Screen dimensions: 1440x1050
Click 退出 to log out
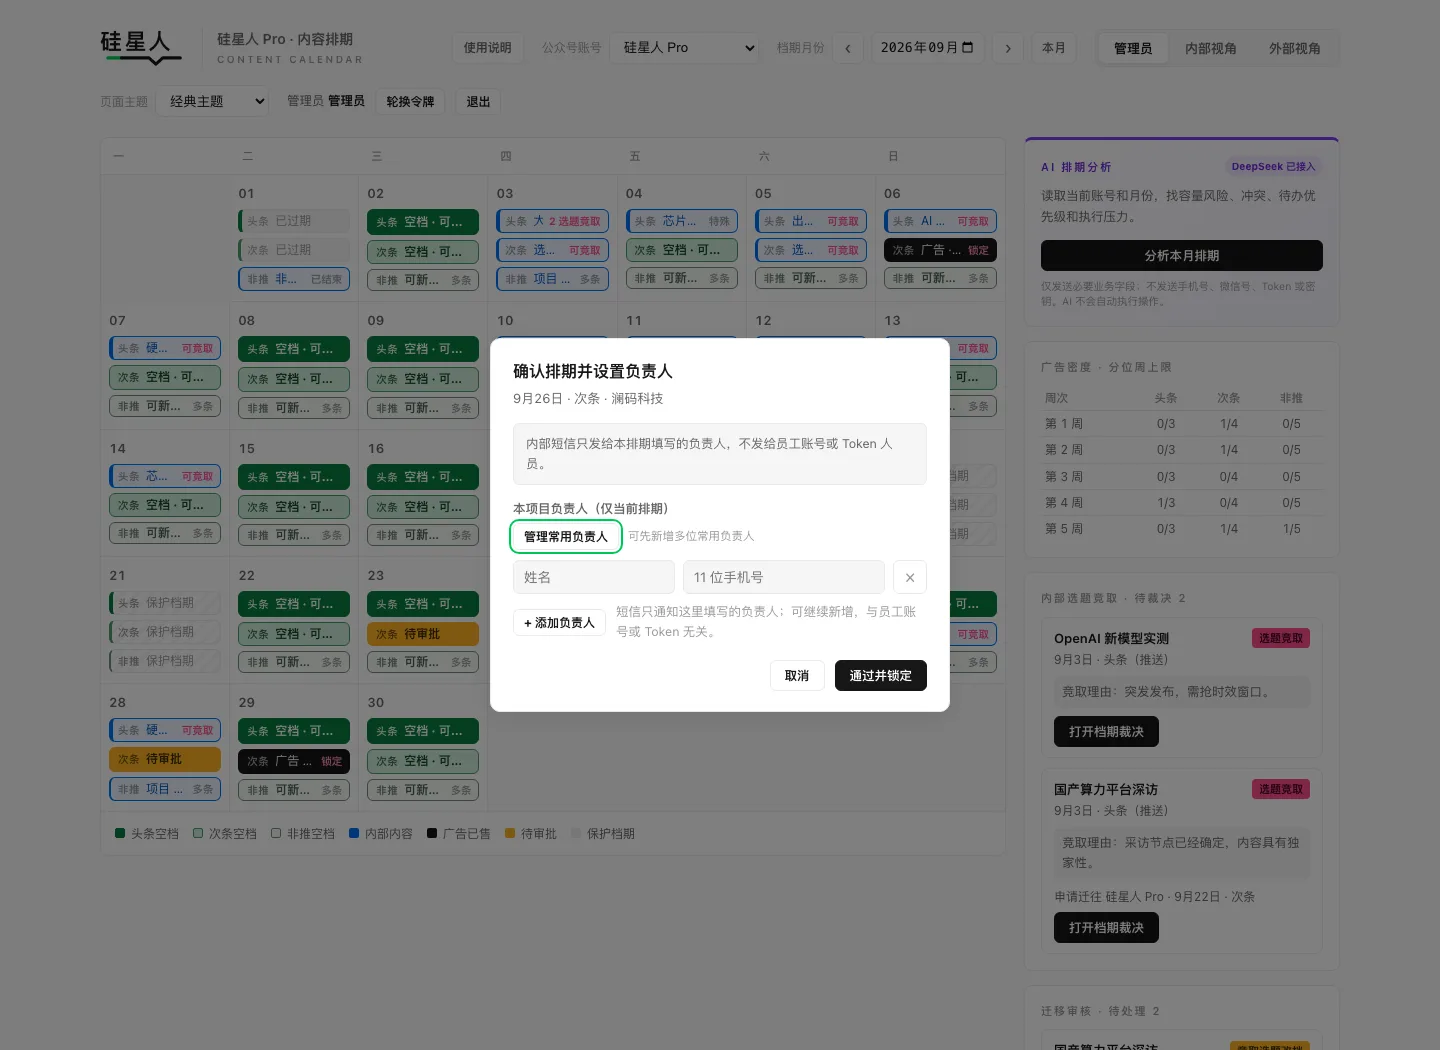click(479, 101)
